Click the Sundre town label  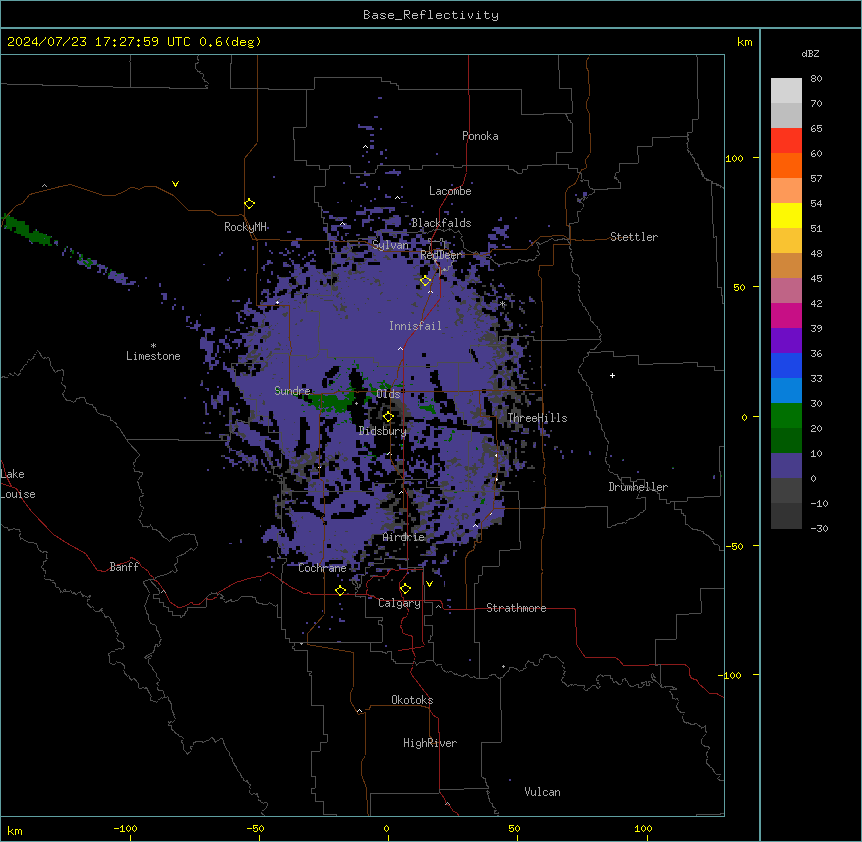292,391
